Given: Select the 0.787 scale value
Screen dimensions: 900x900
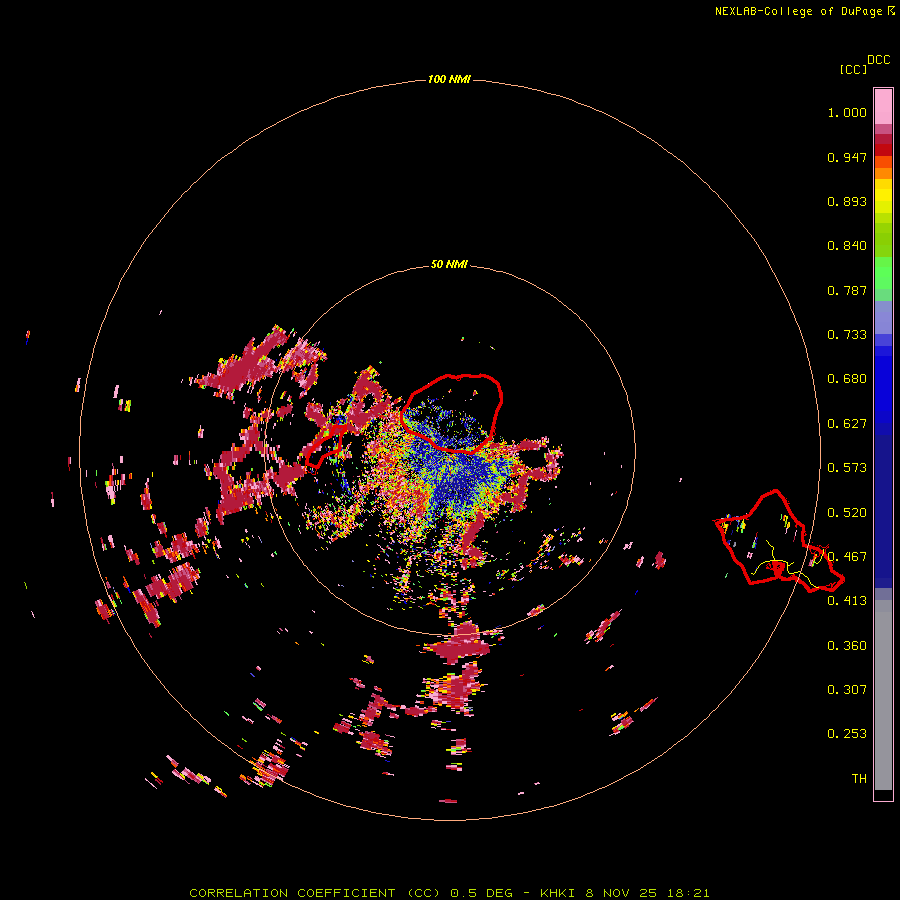Looking at the screenshot, I should tap(847, 290).
